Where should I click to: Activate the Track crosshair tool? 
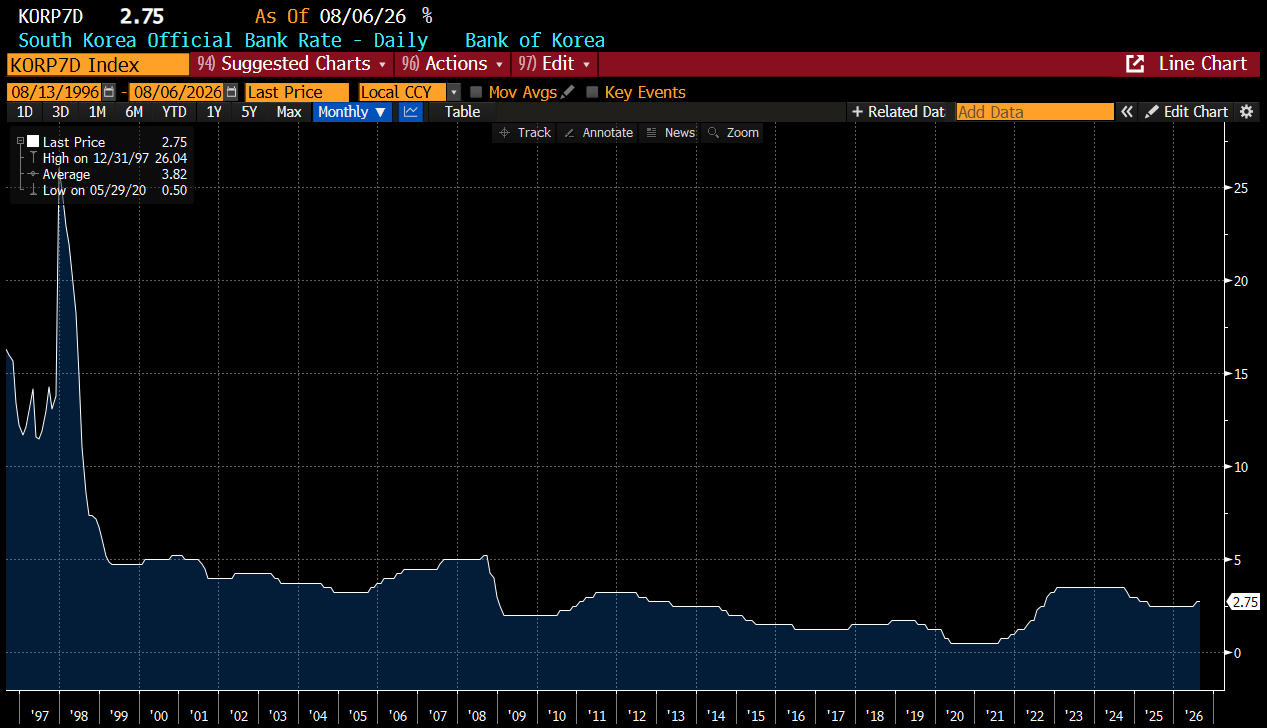click(525, 133)
